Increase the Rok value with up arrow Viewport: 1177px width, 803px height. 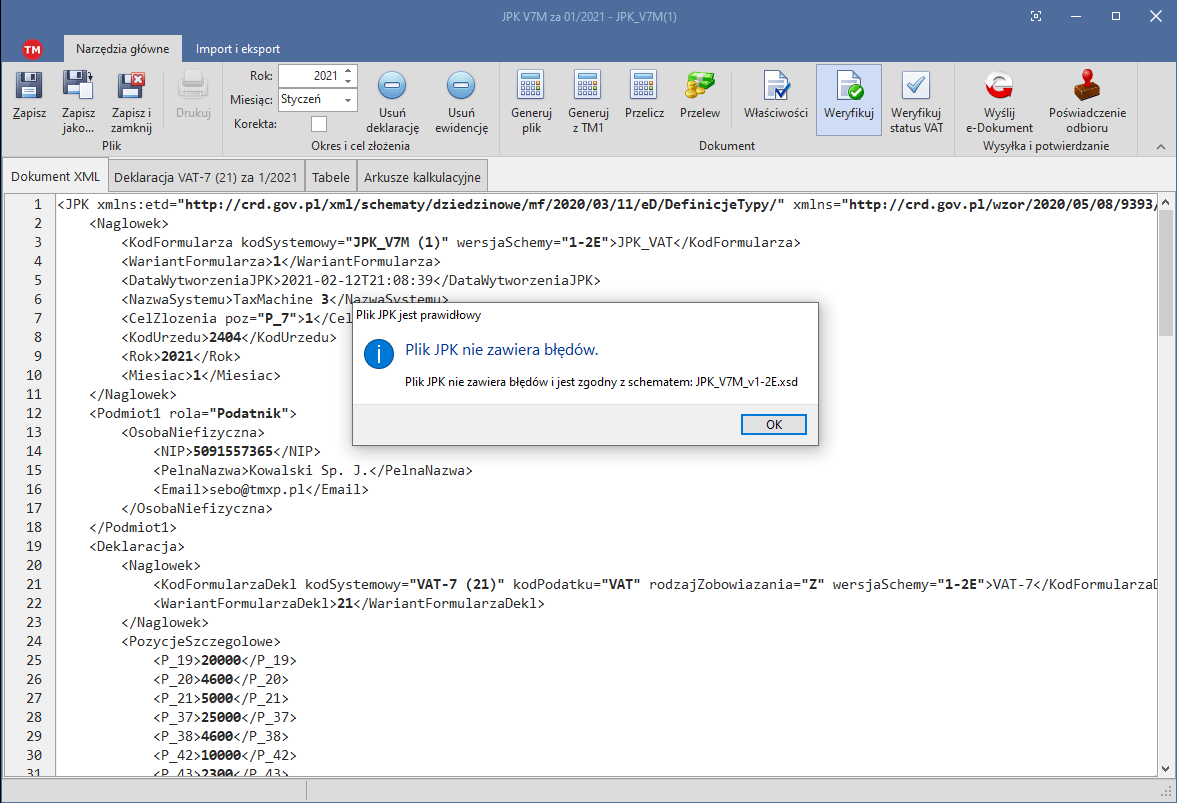tap(348, 71)
